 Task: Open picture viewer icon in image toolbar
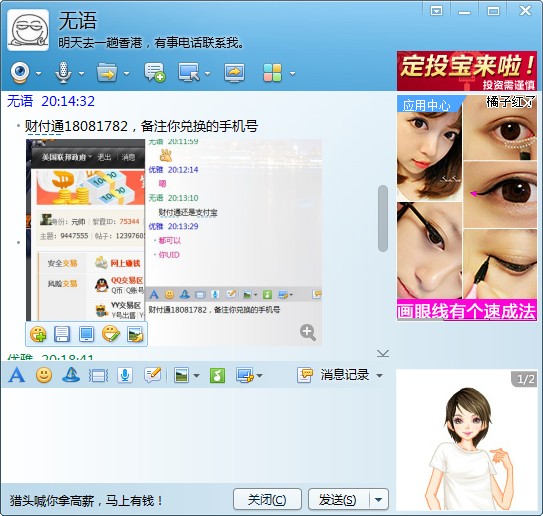pyautogui.click(x=135, y=334)
